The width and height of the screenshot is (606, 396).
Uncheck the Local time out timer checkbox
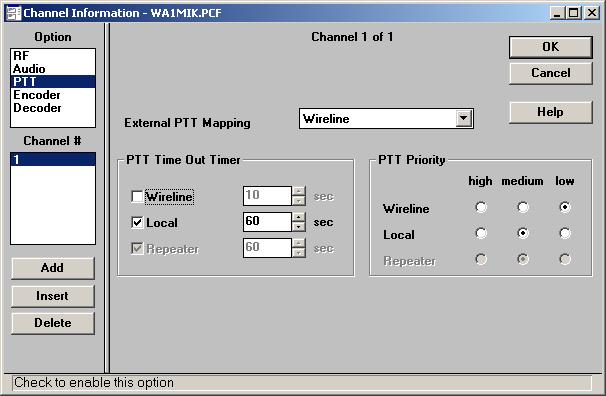[x=137, y=222]
